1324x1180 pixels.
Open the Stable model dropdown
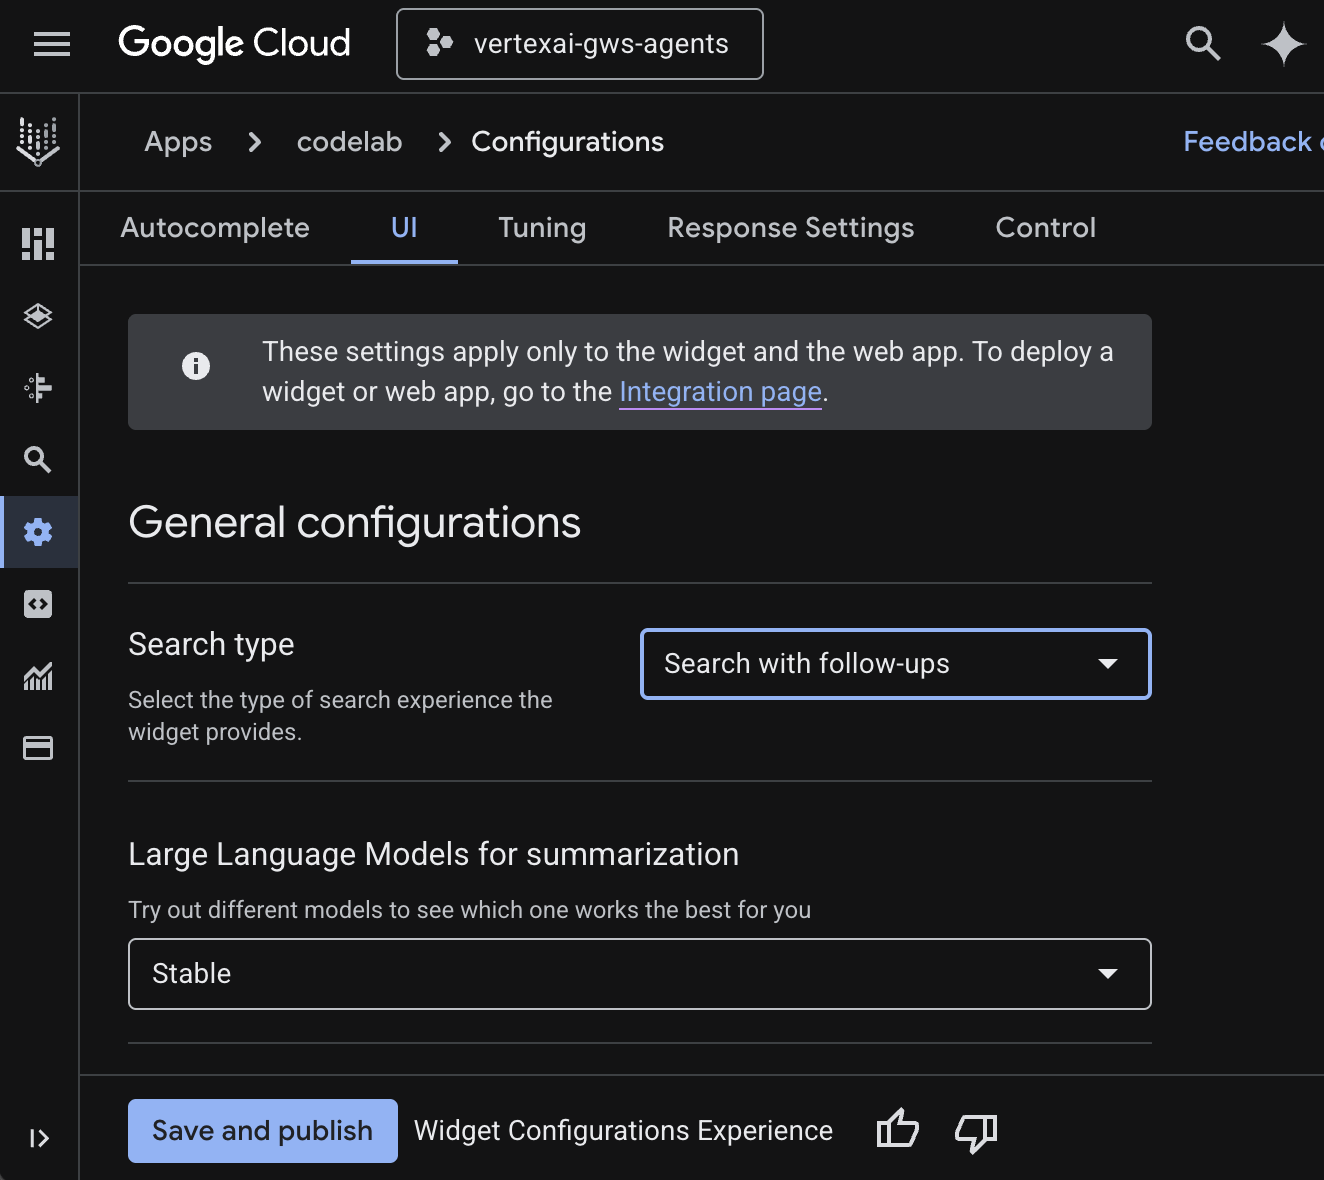[639, 974]
